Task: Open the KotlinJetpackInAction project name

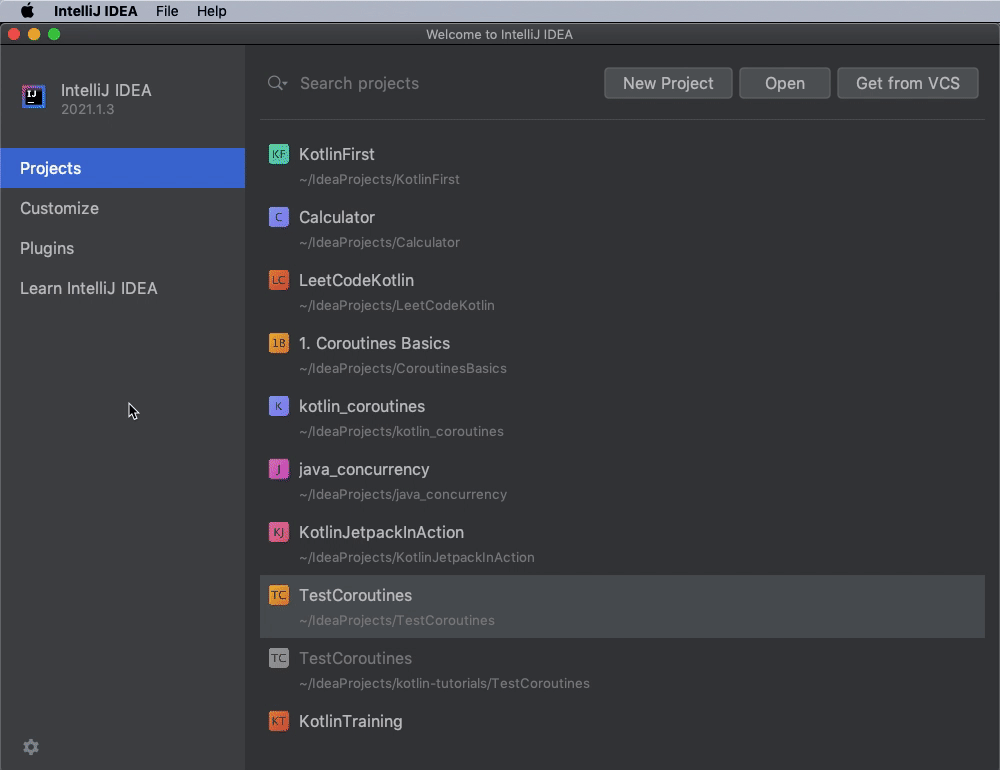Action: (x=381, y=532)
